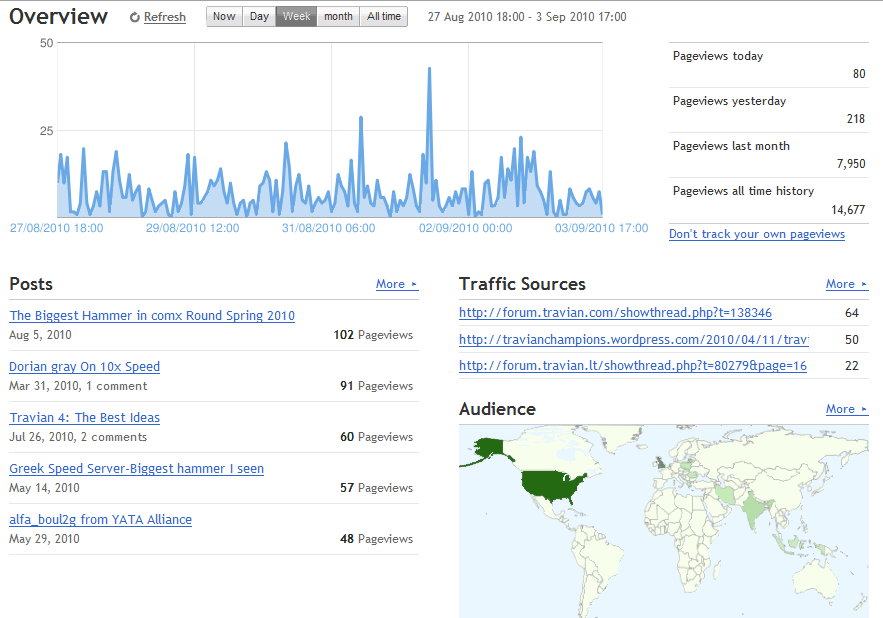
Task: Open travianchampions.wordpress.com referrer link
Action: tap(633, 340)
